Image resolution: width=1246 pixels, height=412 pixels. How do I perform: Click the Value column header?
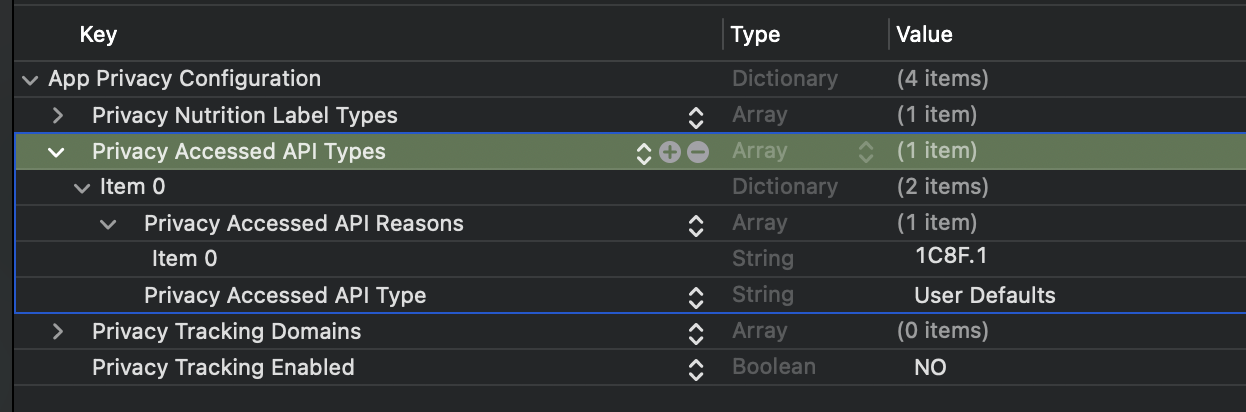pos(924,35)
